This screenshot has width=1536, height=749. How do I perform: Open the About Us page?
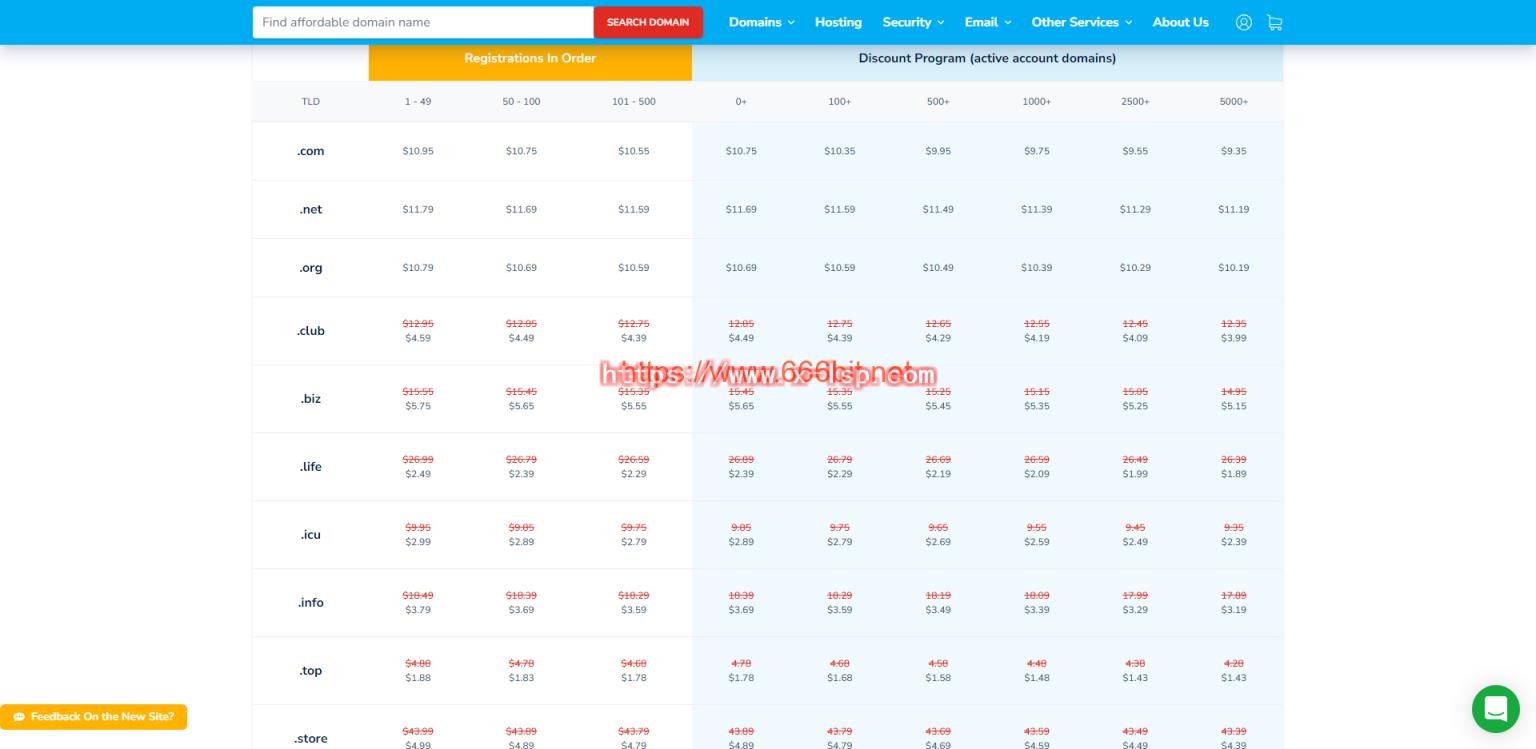tap(1180, 22)
